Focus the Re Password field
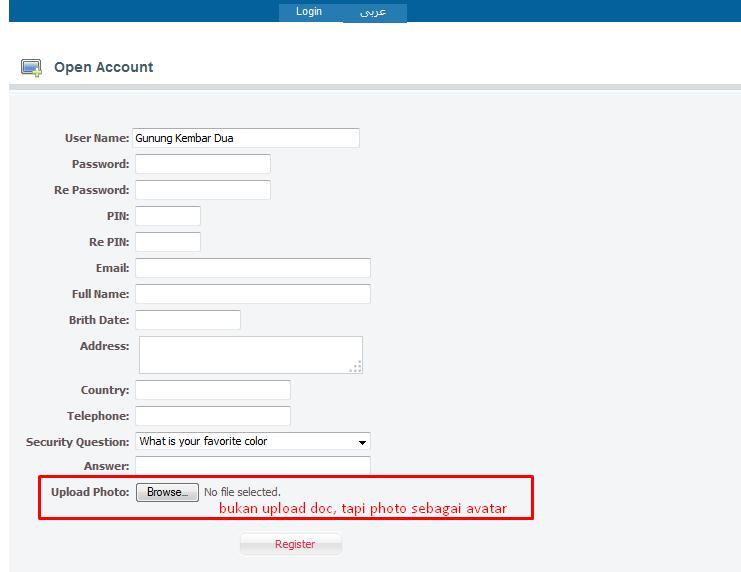The image size is (741, 572). 203,190
